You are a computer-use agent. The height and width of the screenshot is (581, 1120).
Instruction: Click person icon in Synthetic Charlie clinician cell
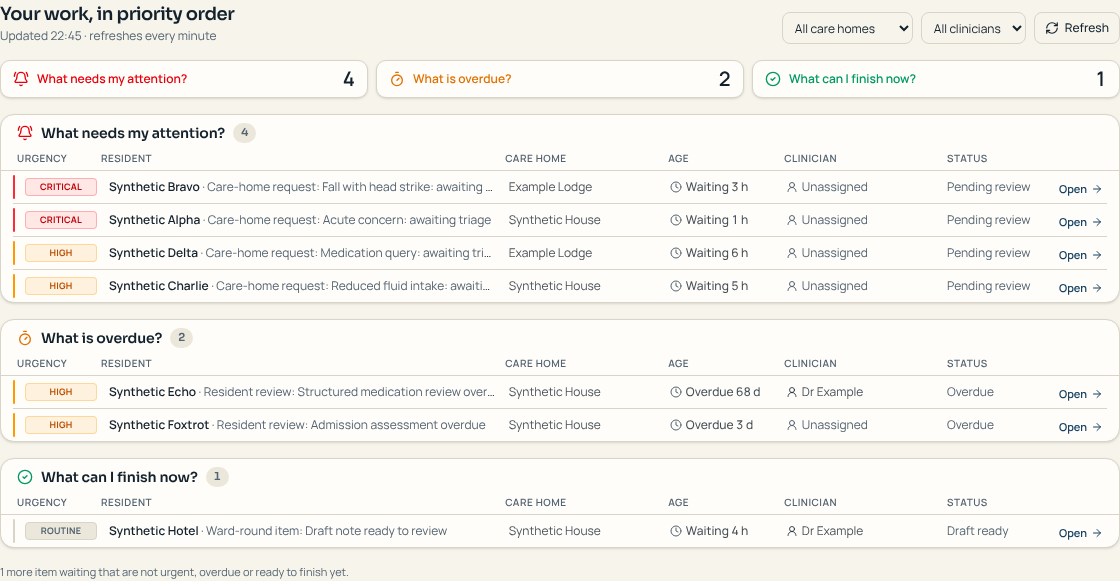click(x=791, y=286)
